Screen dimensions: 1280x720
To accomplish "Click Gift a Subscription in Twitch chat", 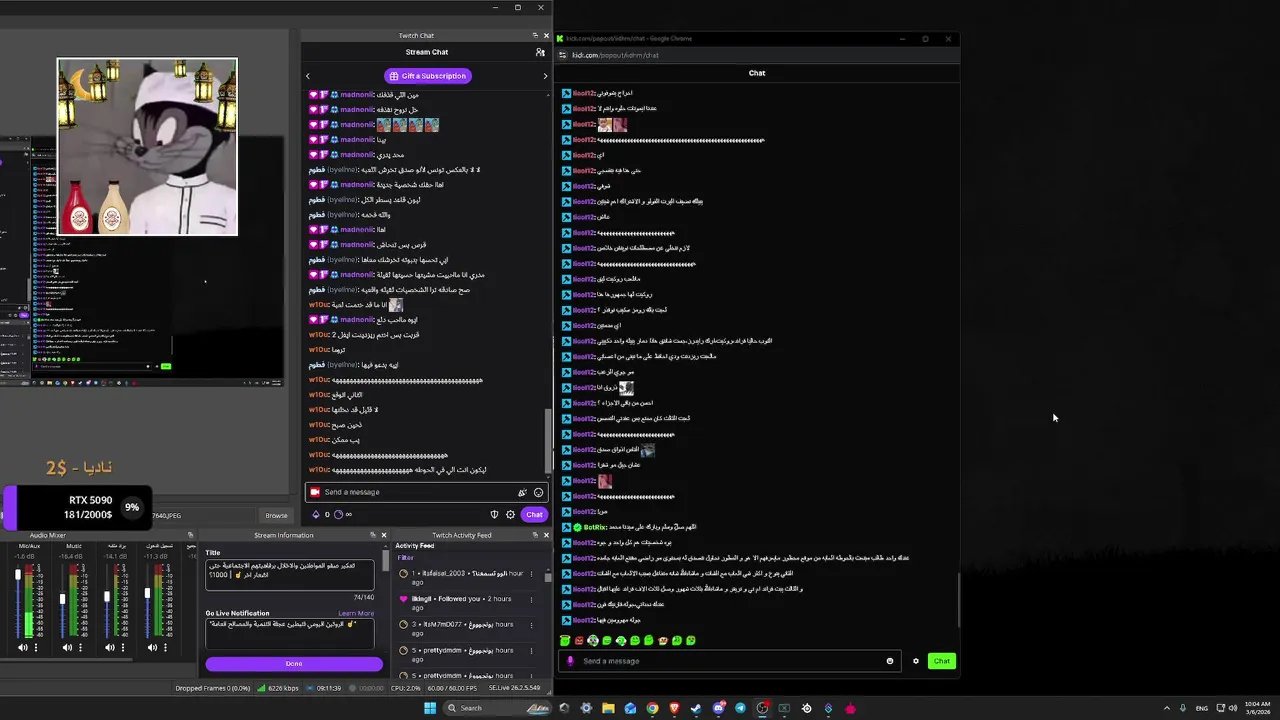I will coord(427,76).
